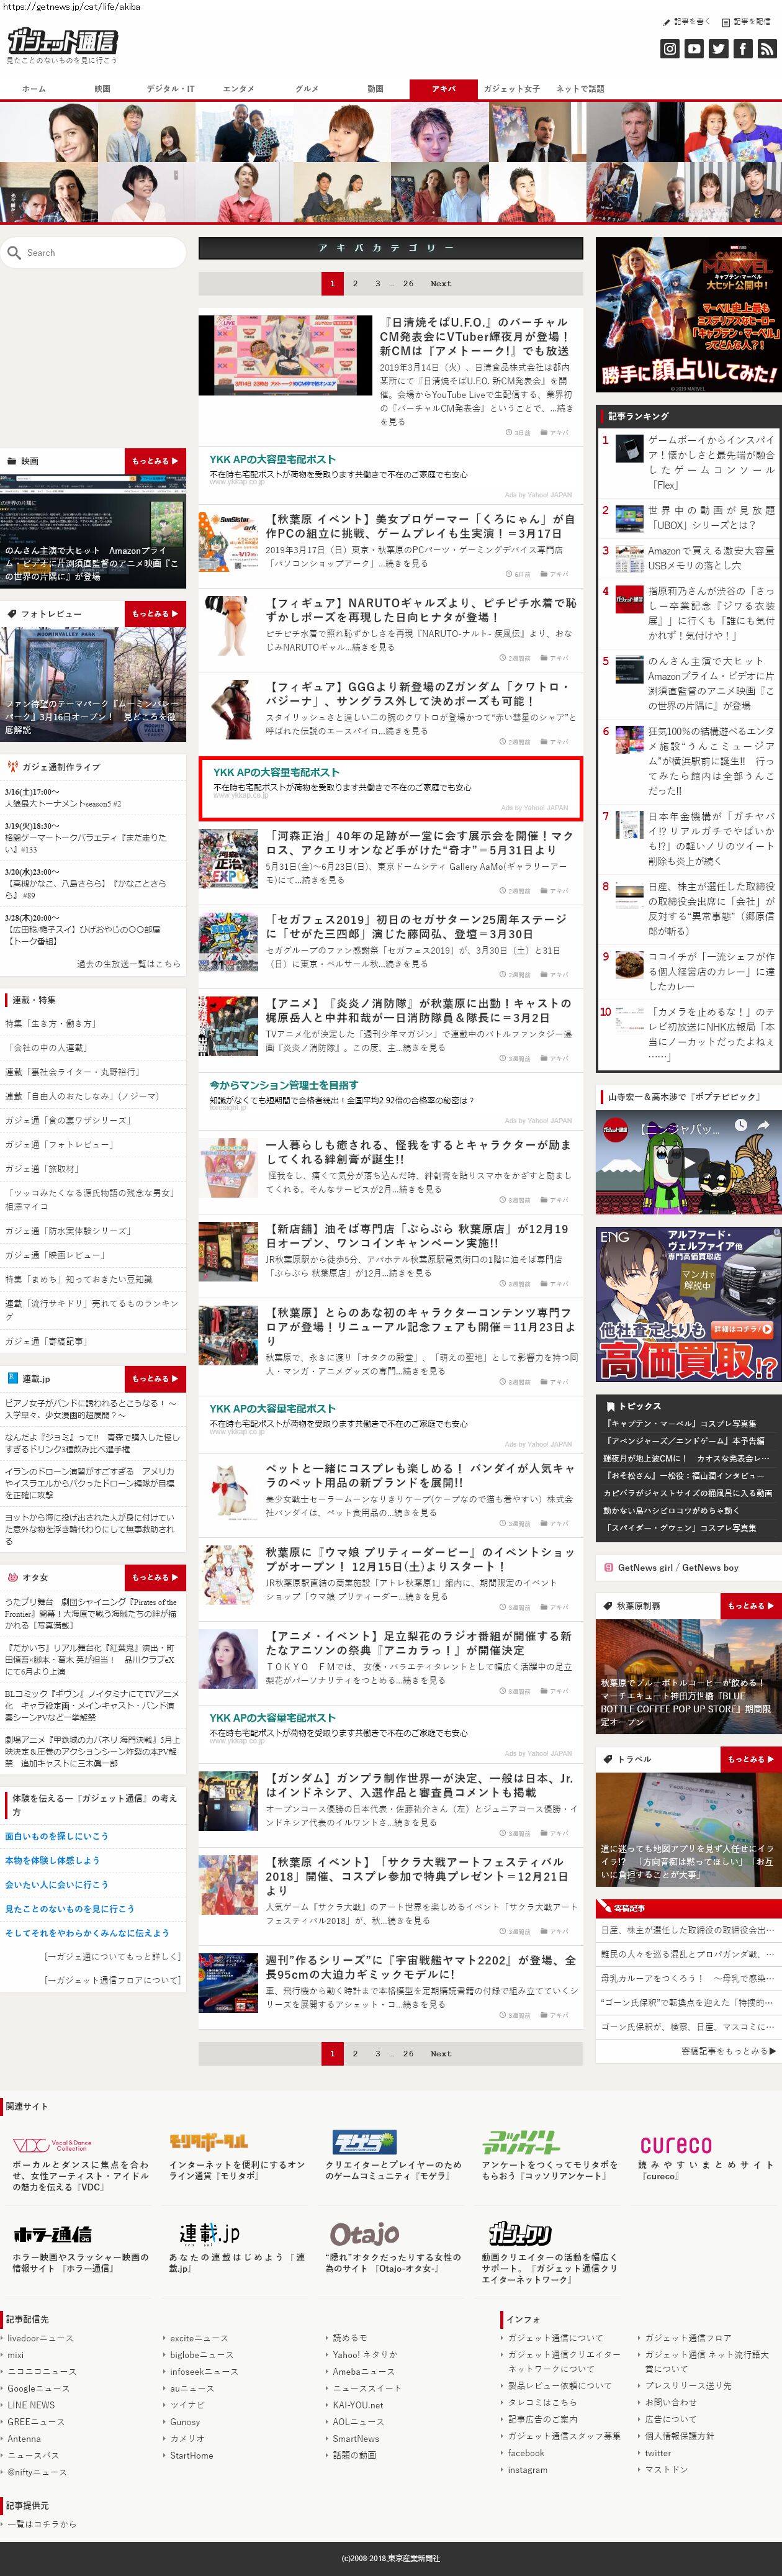Click the icon beside ガジェ通制作ライブ heading

[12, 766]
